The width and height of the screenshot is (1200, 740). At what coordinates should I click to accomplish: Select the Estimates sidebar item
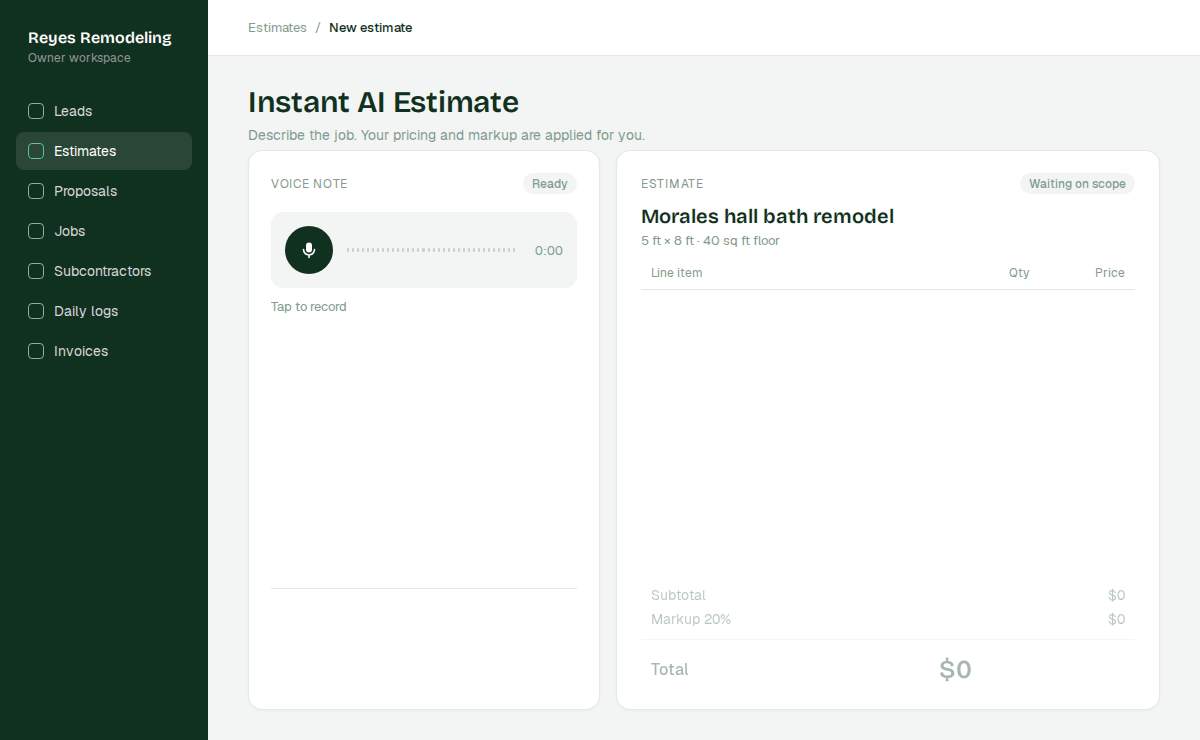[x=104, y=151]
